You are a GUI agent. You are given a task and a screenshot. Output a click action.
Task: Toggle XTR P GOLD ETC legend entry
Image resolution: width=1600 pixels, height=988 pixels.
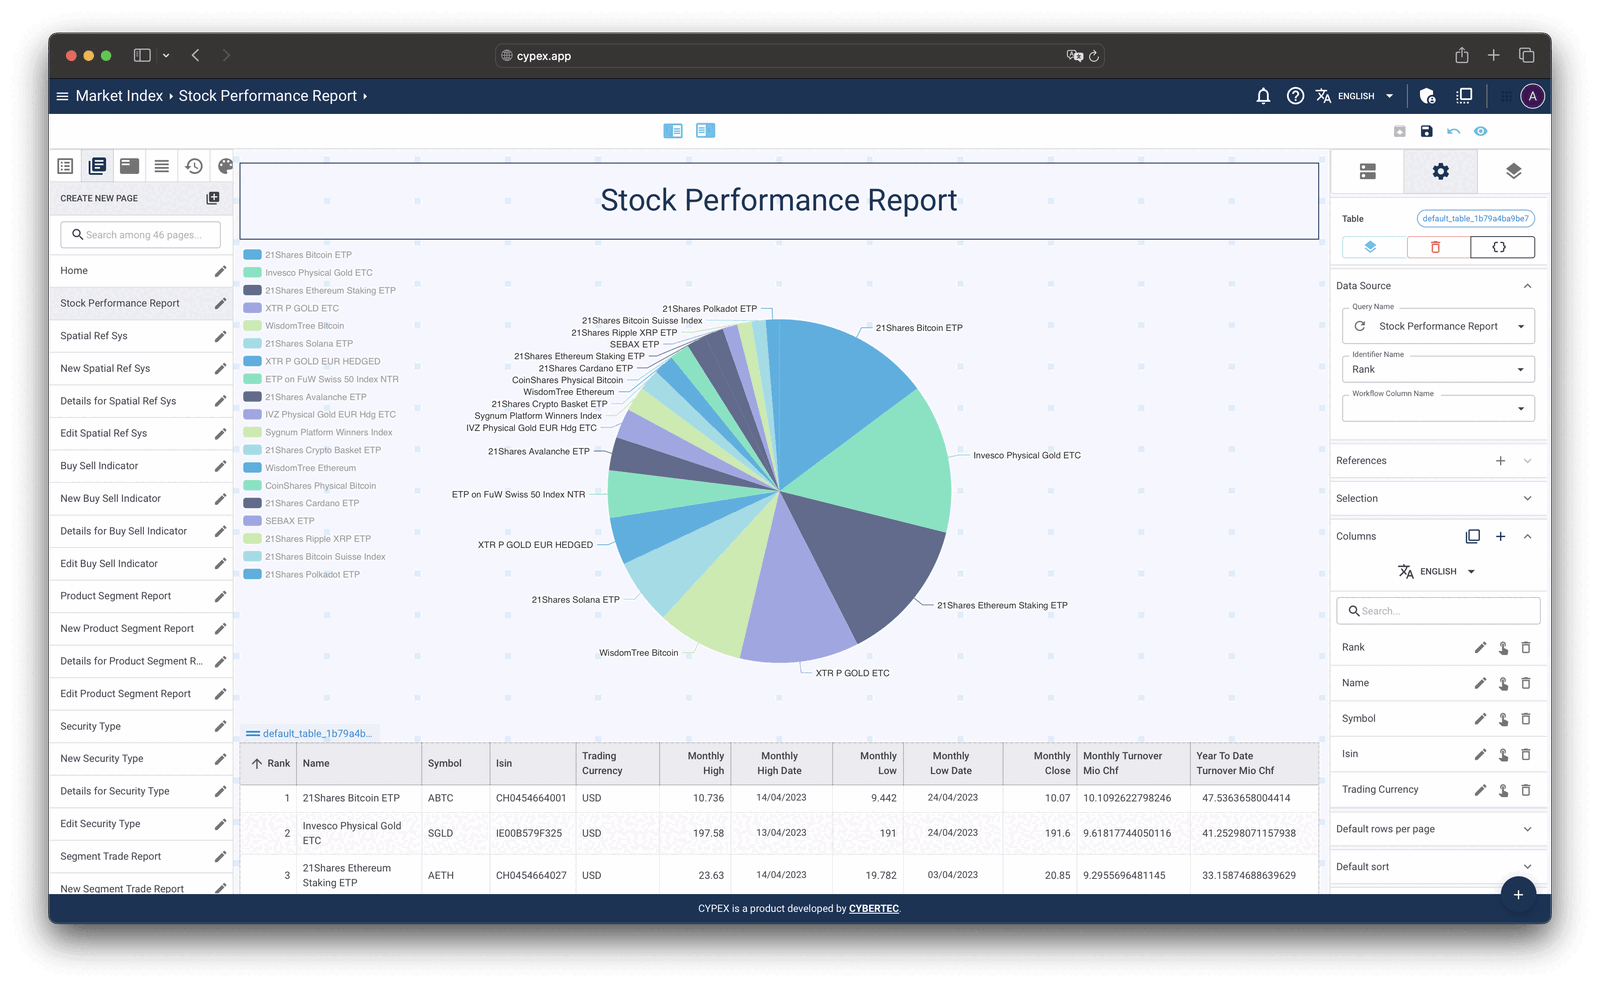click(x=291, y=308)
